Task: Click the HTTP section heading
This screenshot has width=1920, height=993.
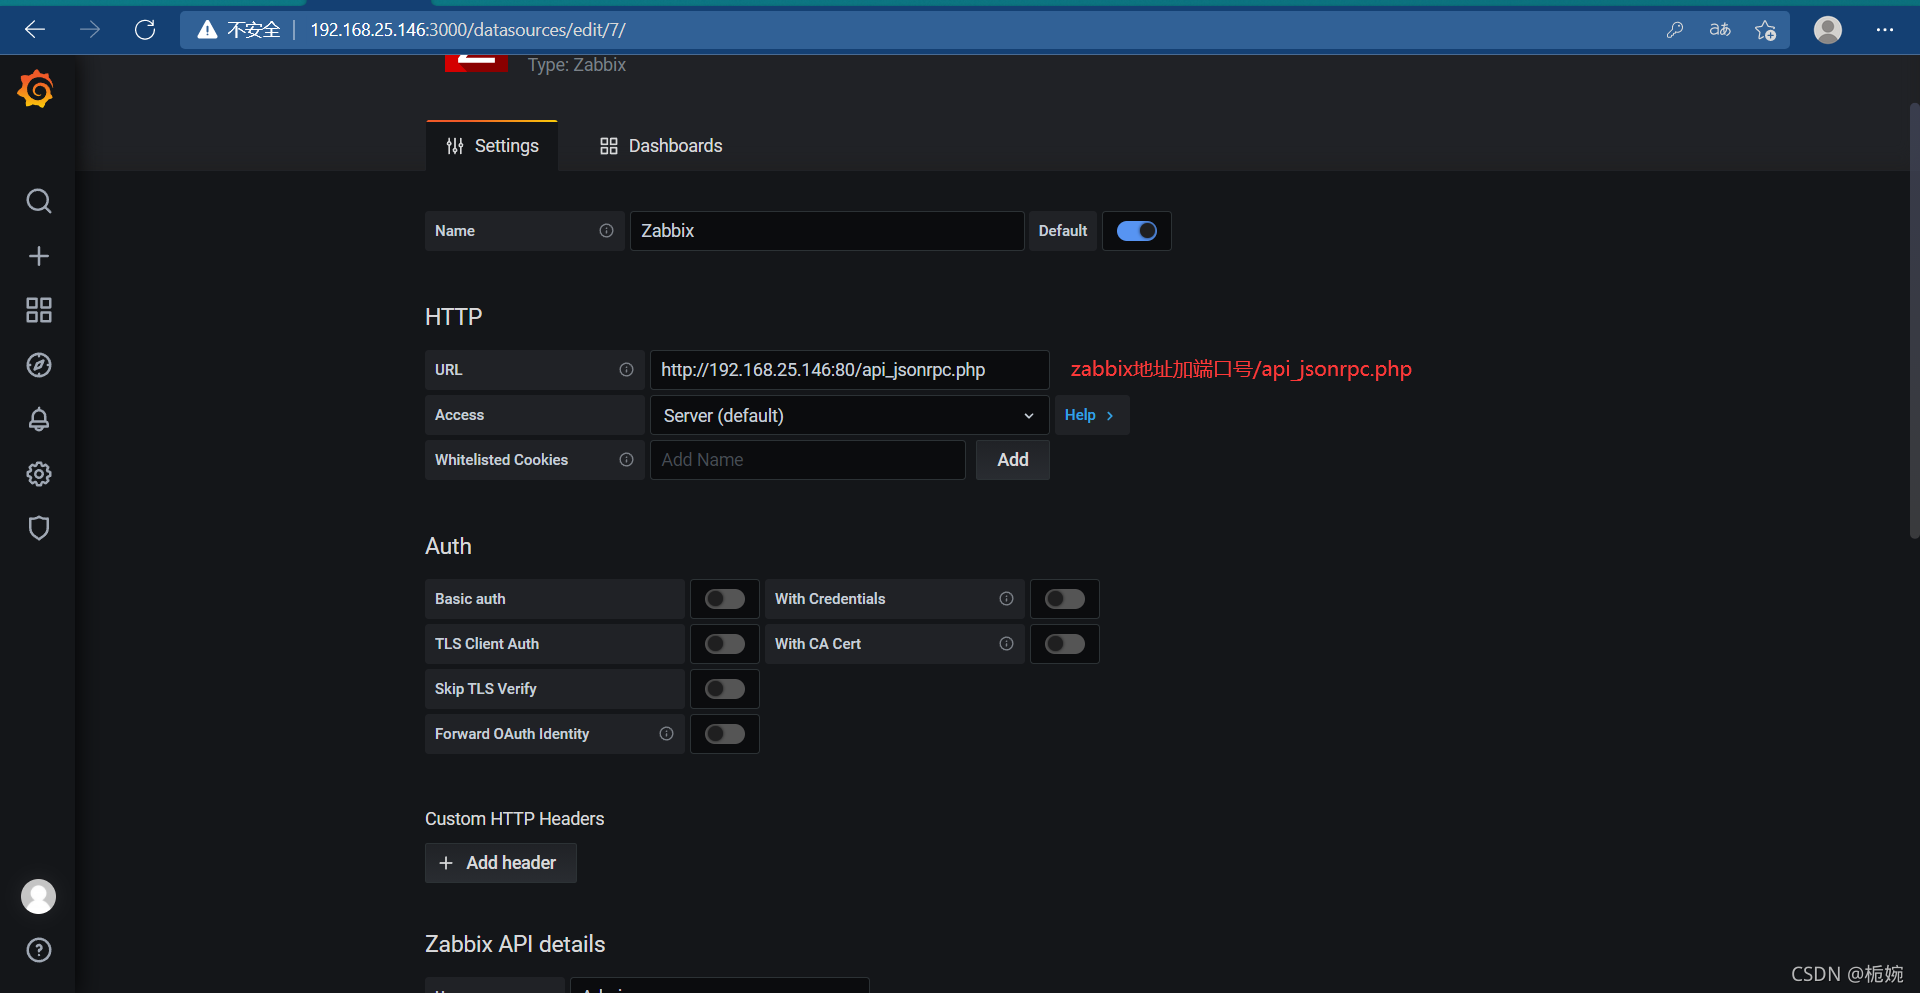Action: 454,317
